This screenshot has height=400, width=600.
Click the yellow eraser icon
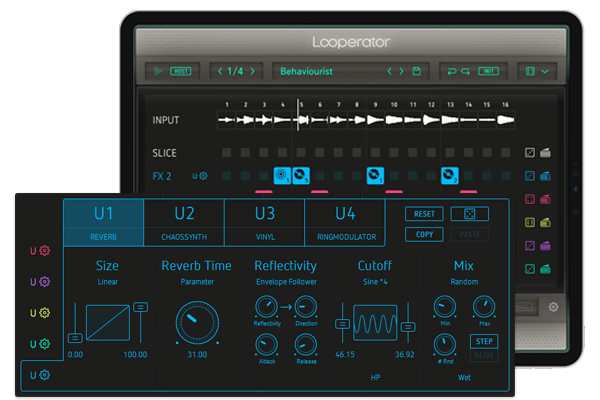pos(545,222)
